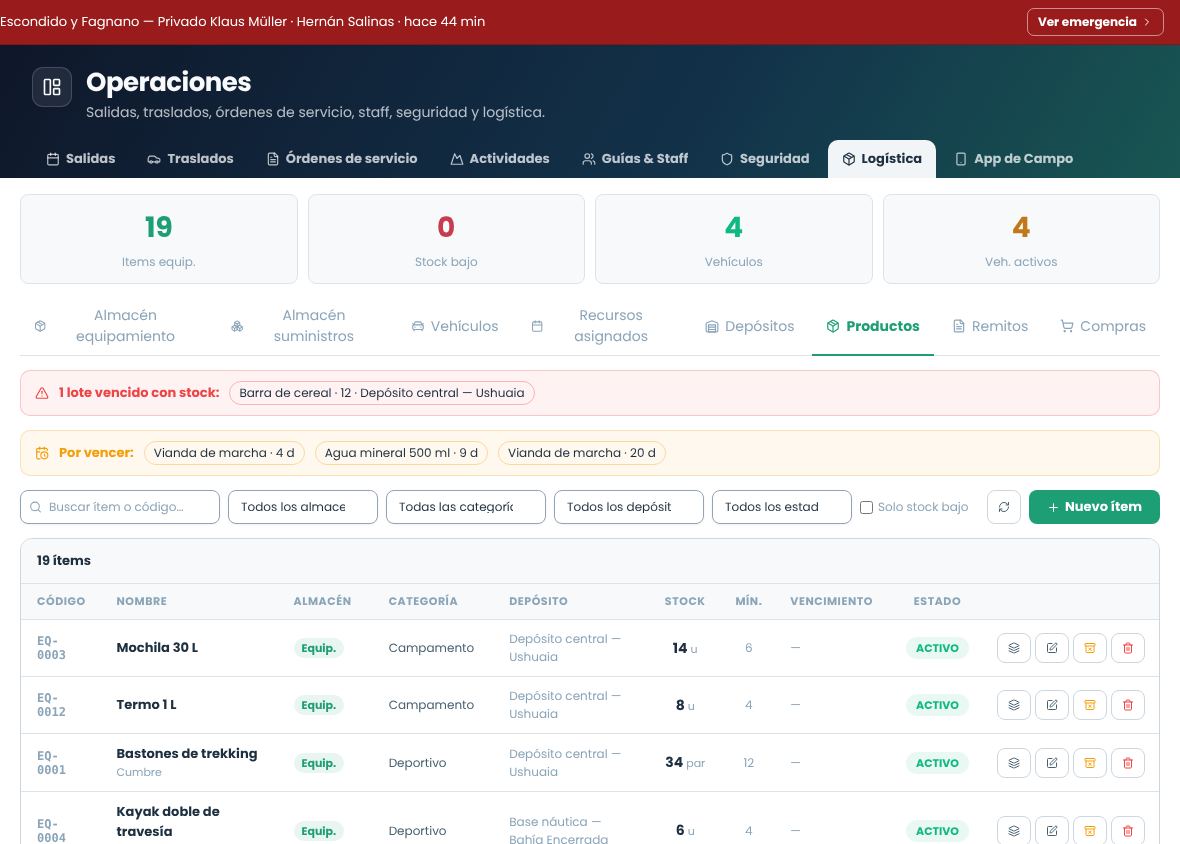This screenshot has width=1180, height=844.
Task: Switch to the Traslados tab
Action: click(x=190, y=159)
